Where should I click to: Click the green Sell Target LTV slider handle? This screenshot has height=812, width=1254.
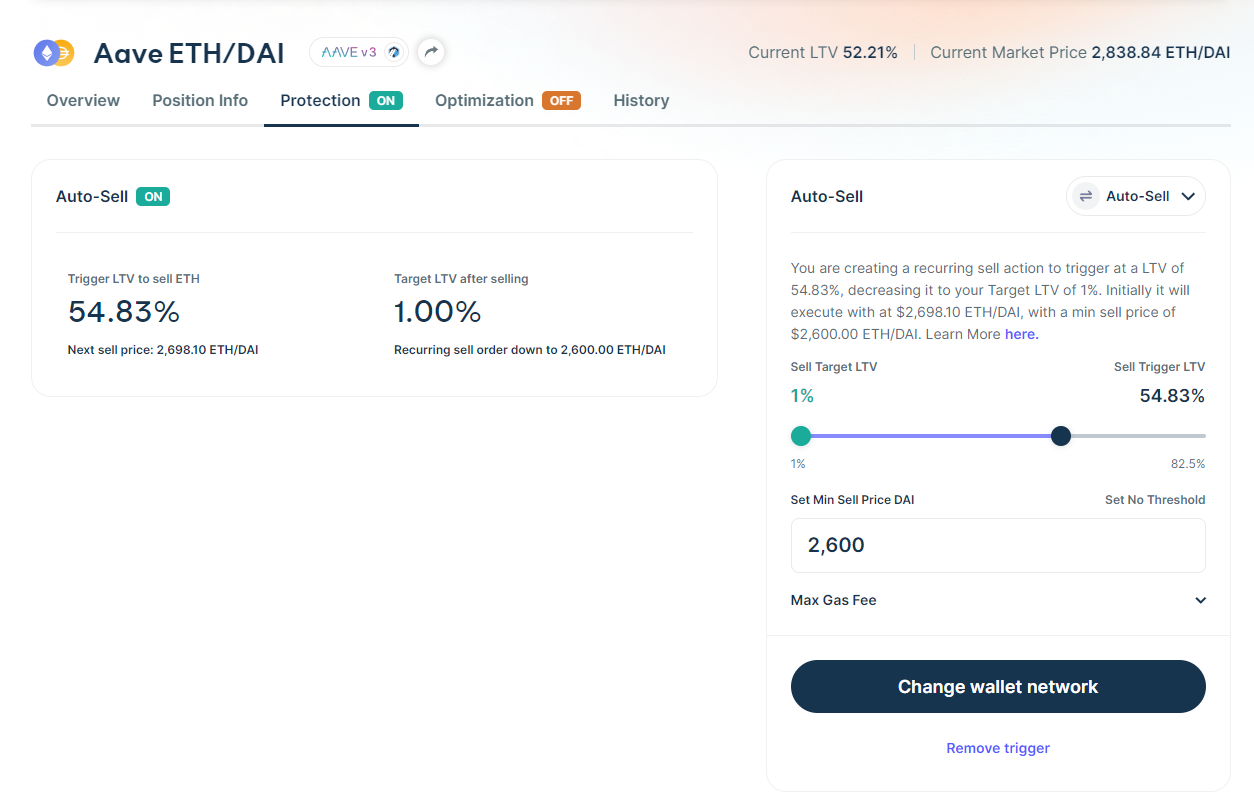pyautogui.click(x=801, y=436)
